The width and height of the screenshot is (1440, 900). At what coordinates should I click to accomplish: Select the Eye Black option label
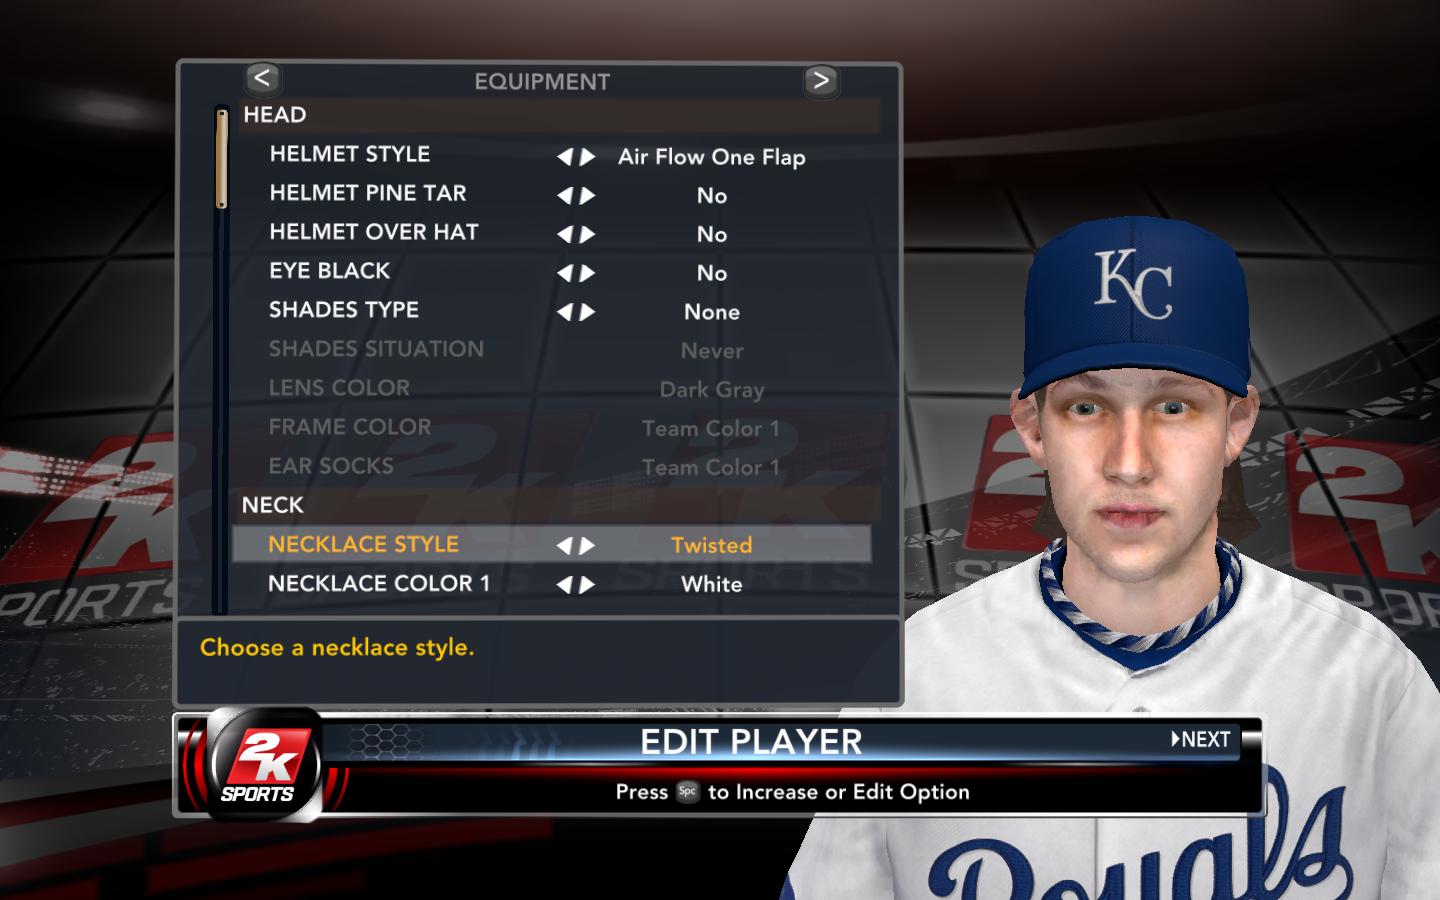pyautogui.click(x=329, y=271)
